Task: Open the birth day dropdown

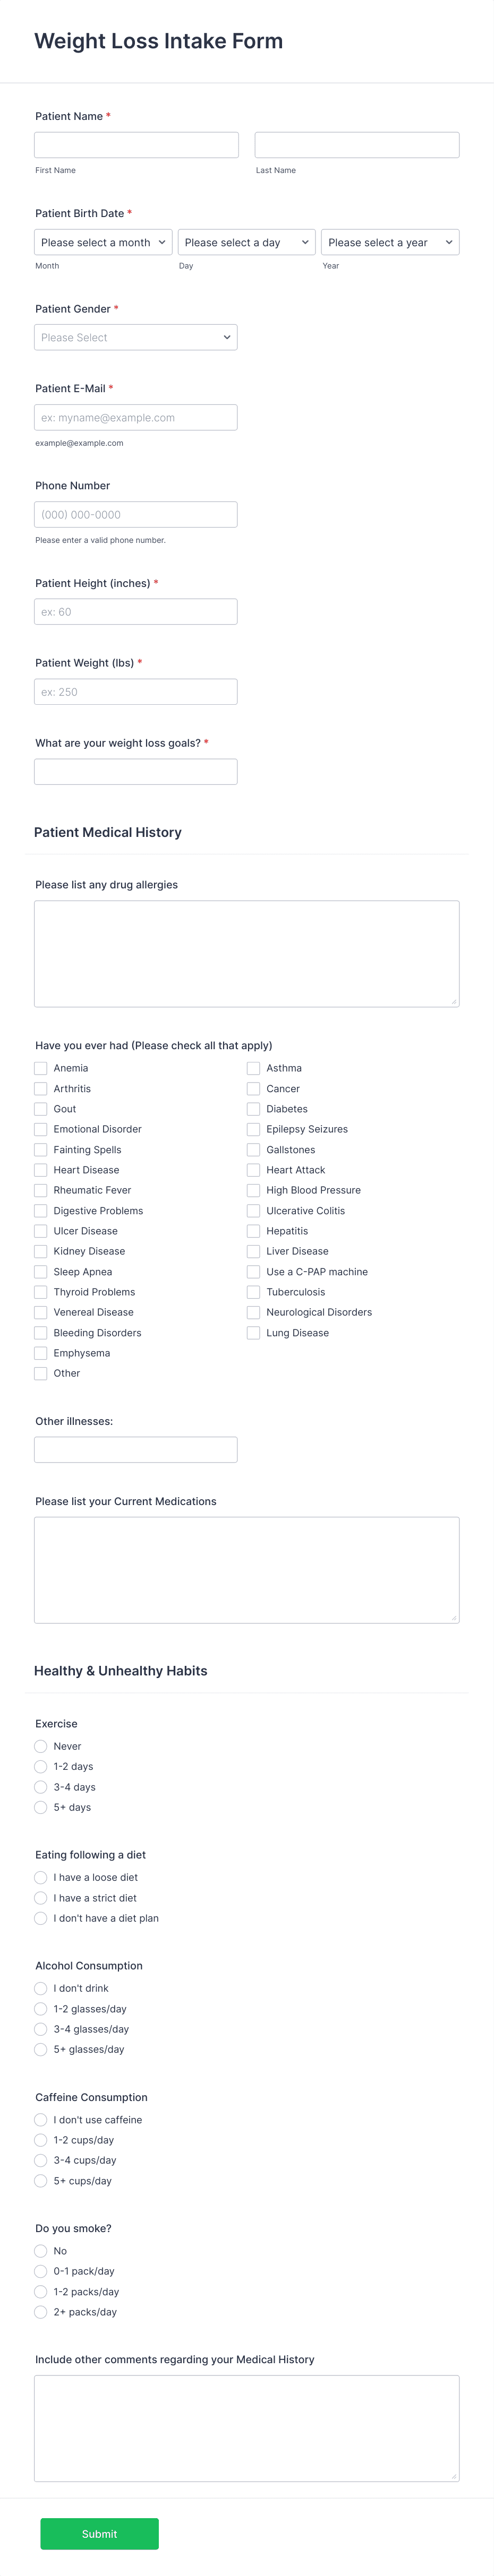Action: pyautogui.click(x=247, y=242)
